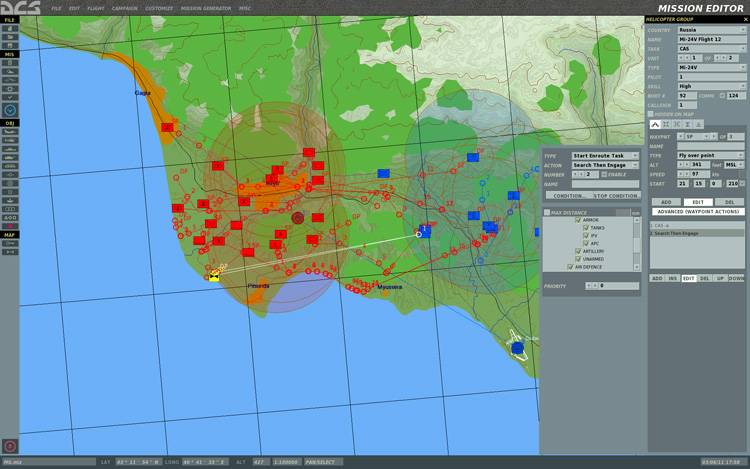Click the checkmark options icon under MIS
This screenshot has height=469, width=750.
click(x=10, y=97)
